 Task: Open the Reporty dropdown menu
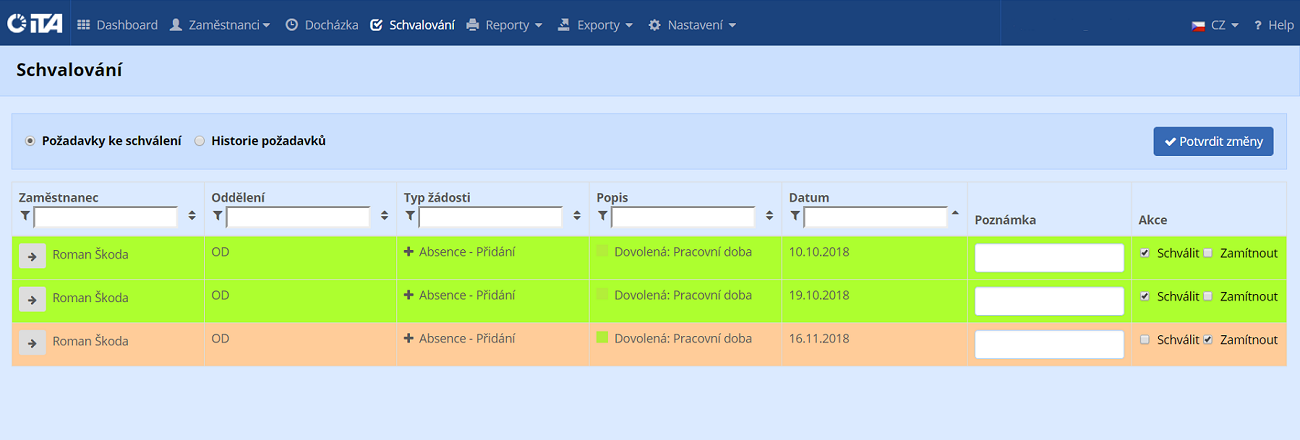(505, 25)
